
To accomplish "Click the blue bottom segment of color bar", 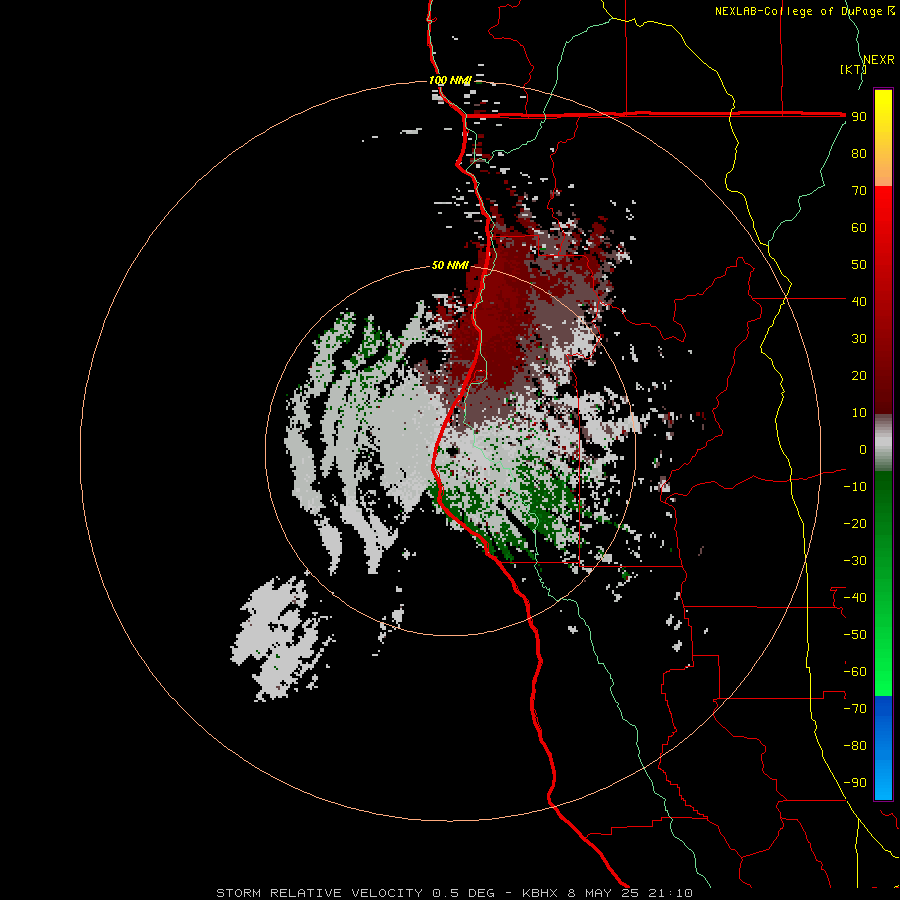I will (x=883, y=748).
